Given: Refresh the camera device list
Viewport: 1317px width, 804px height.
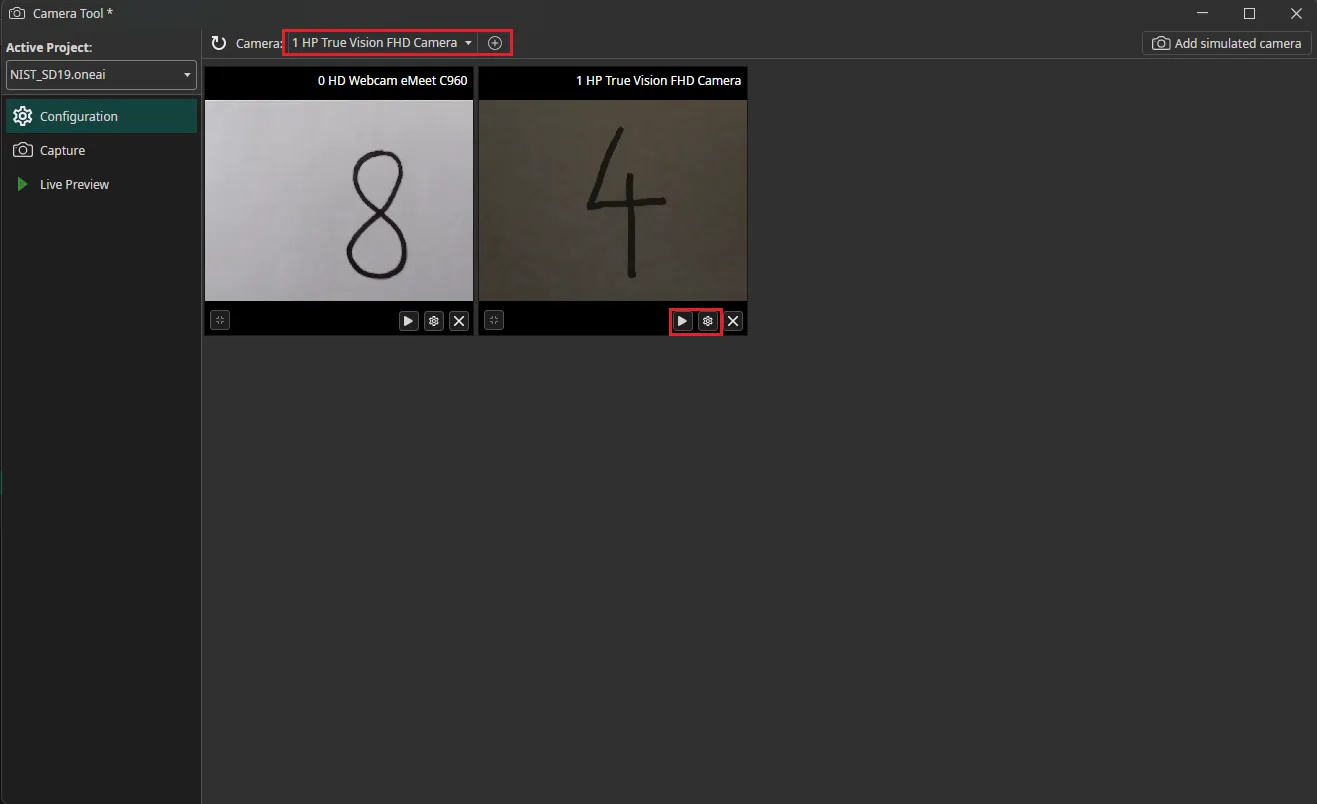Looking at the screenshot, I should point(218,43).
